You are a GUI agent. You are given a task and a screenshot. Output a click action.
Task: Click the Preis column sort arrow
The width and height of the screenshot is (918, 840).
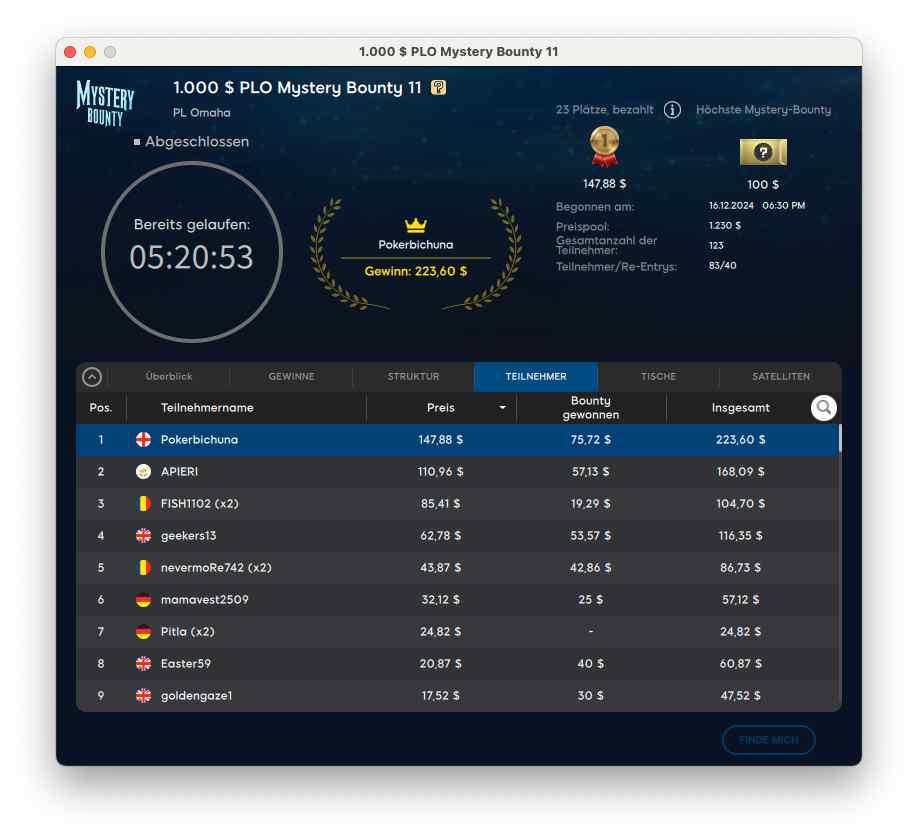[502, 408]
